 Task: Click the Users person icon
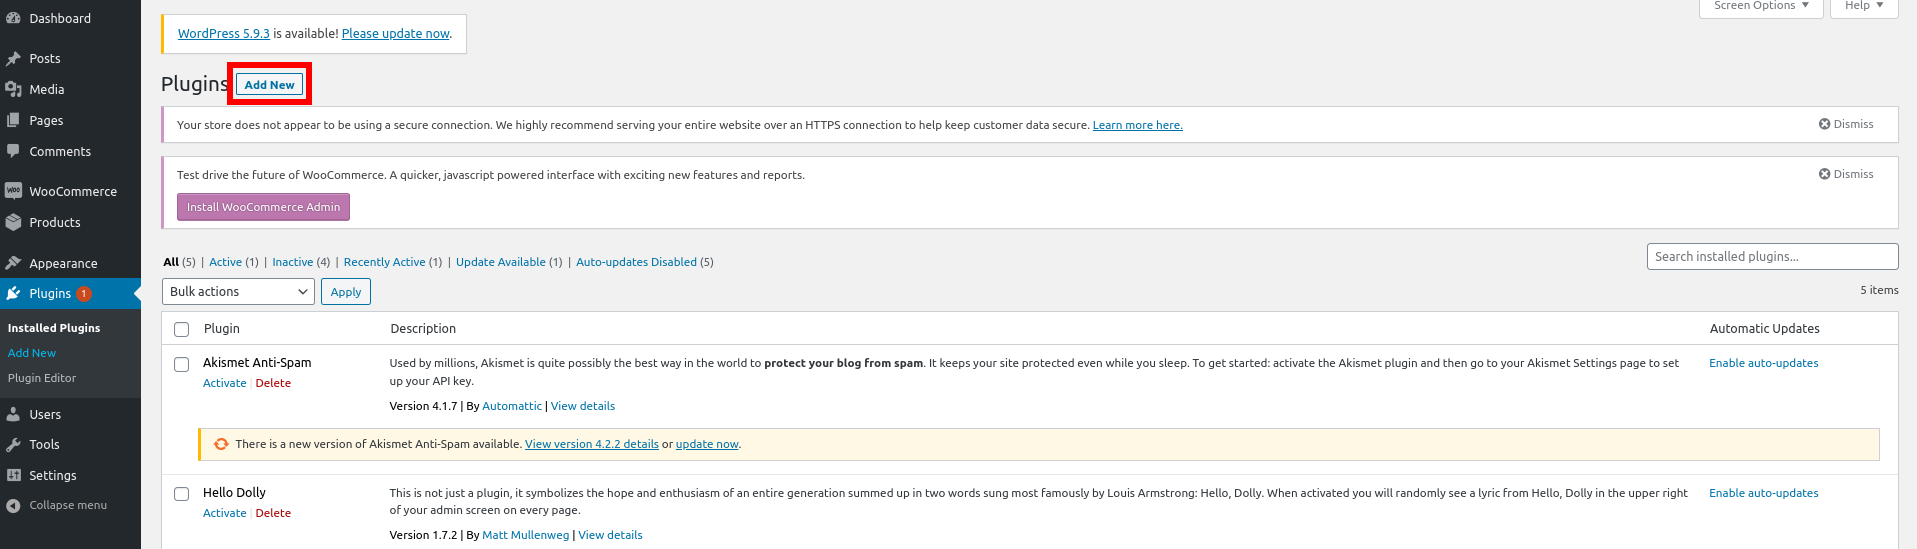13,414
